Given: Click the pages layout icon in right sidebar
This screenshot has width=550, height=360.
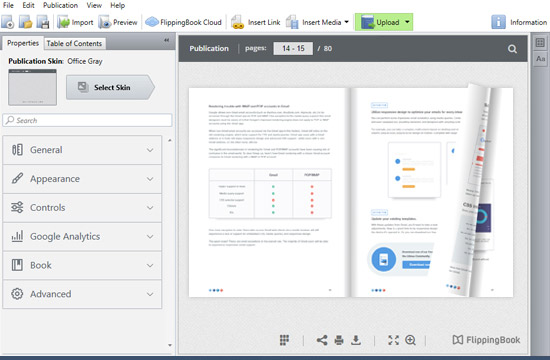Looking at the screenshot, I should [540, 43].
